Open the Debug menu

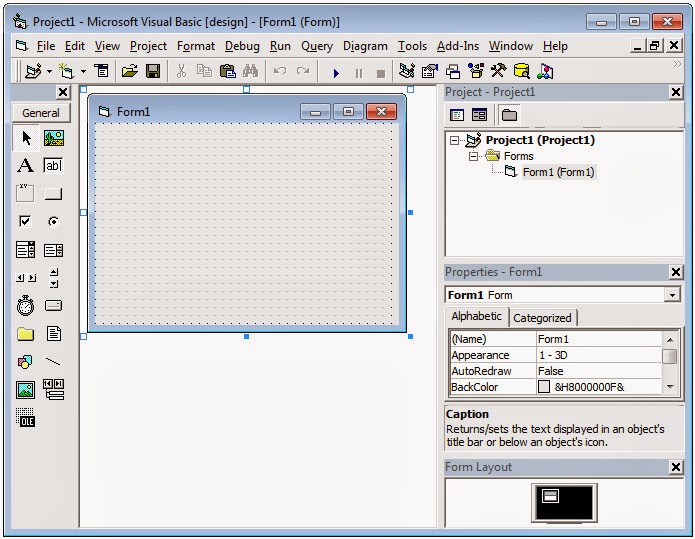(242, 46)
